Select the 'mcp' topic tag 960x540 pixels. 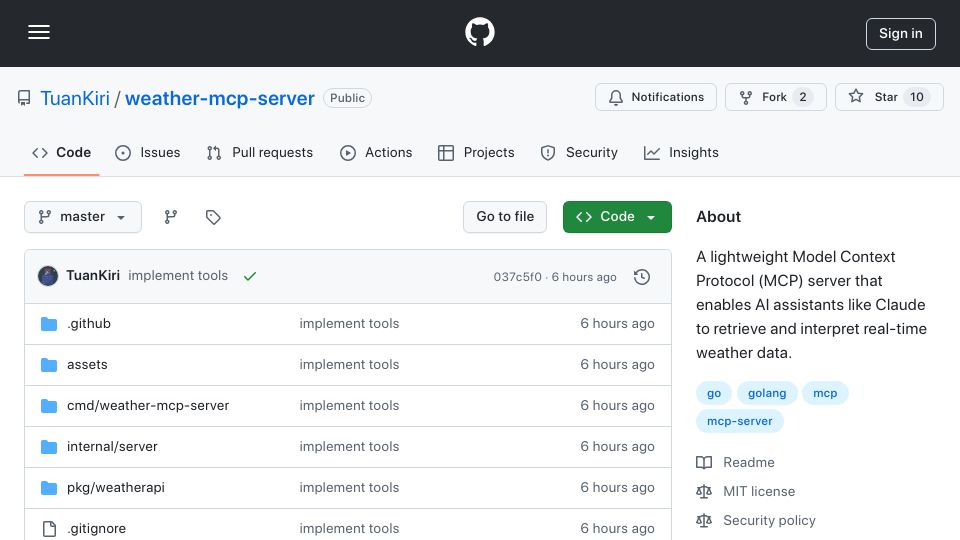(825, 393)
